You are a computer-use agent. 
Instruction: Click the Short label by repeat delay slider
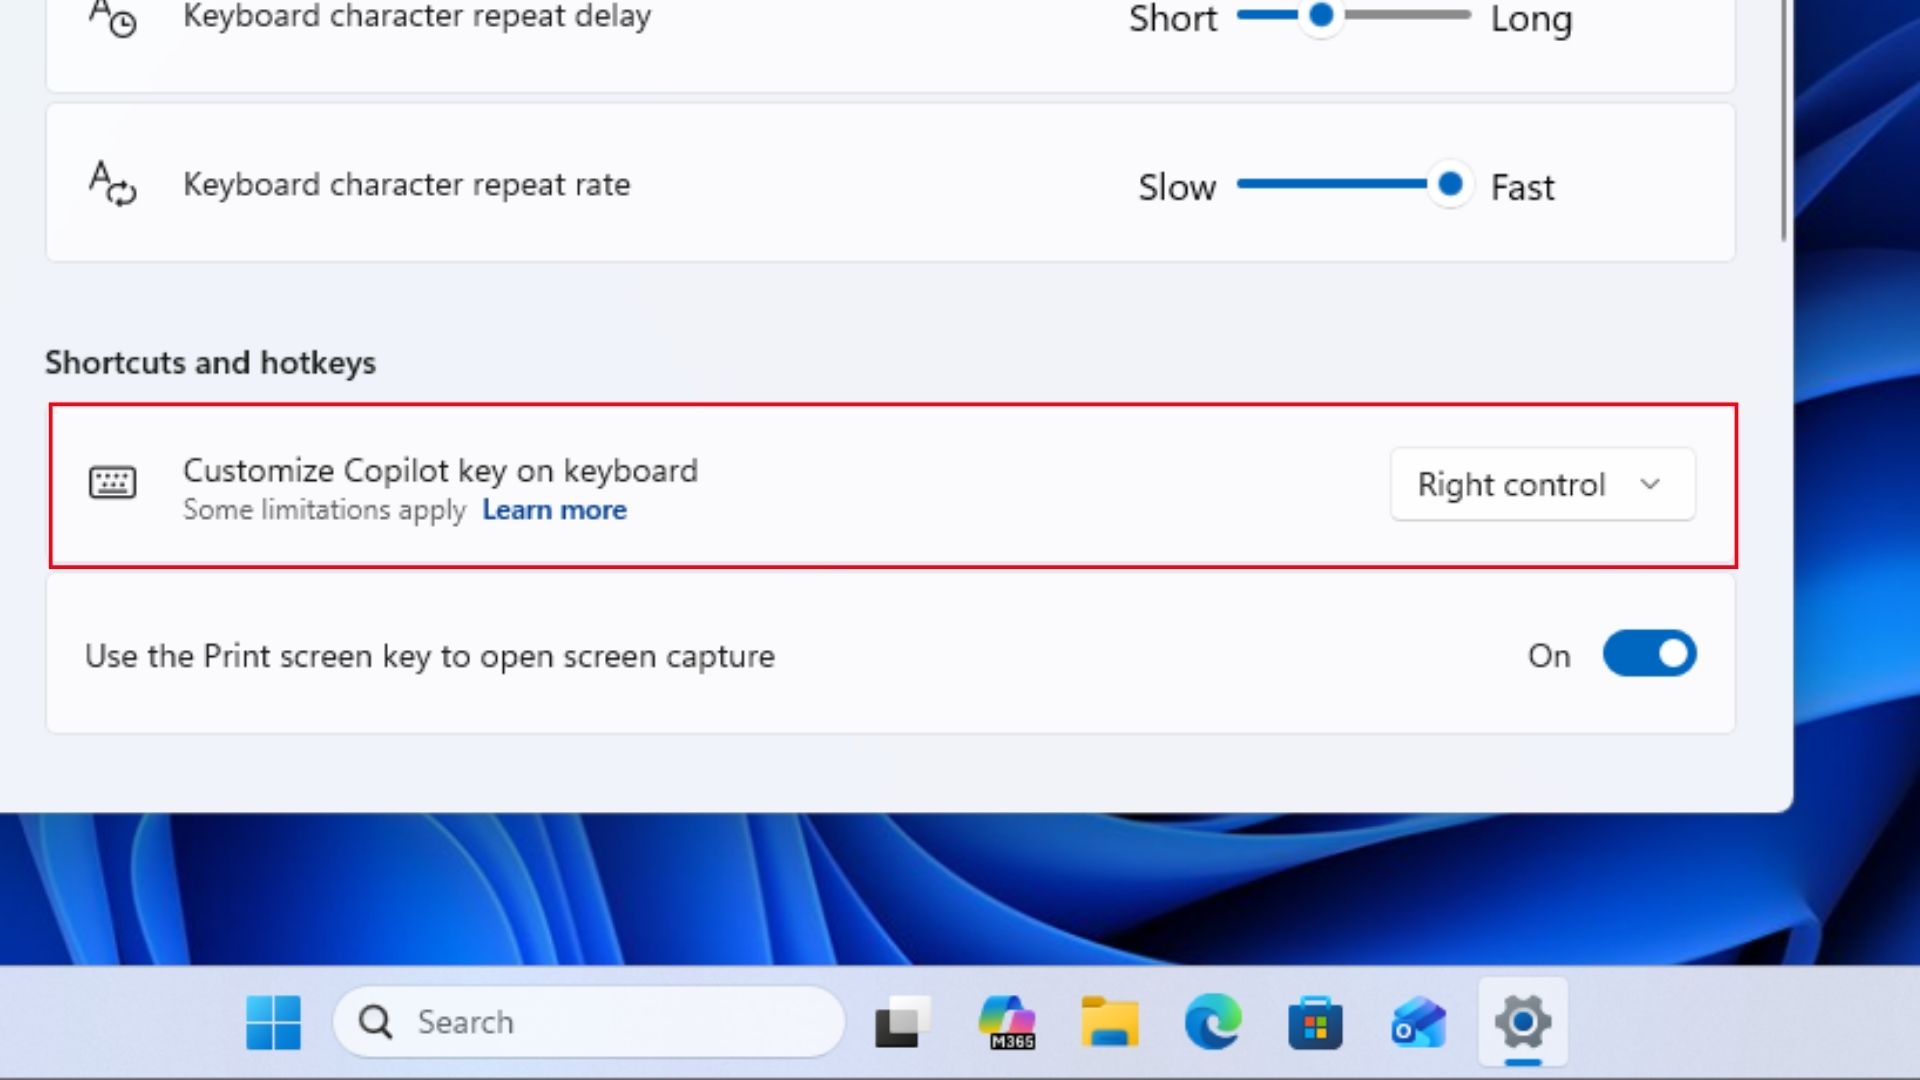(1173, 19)
